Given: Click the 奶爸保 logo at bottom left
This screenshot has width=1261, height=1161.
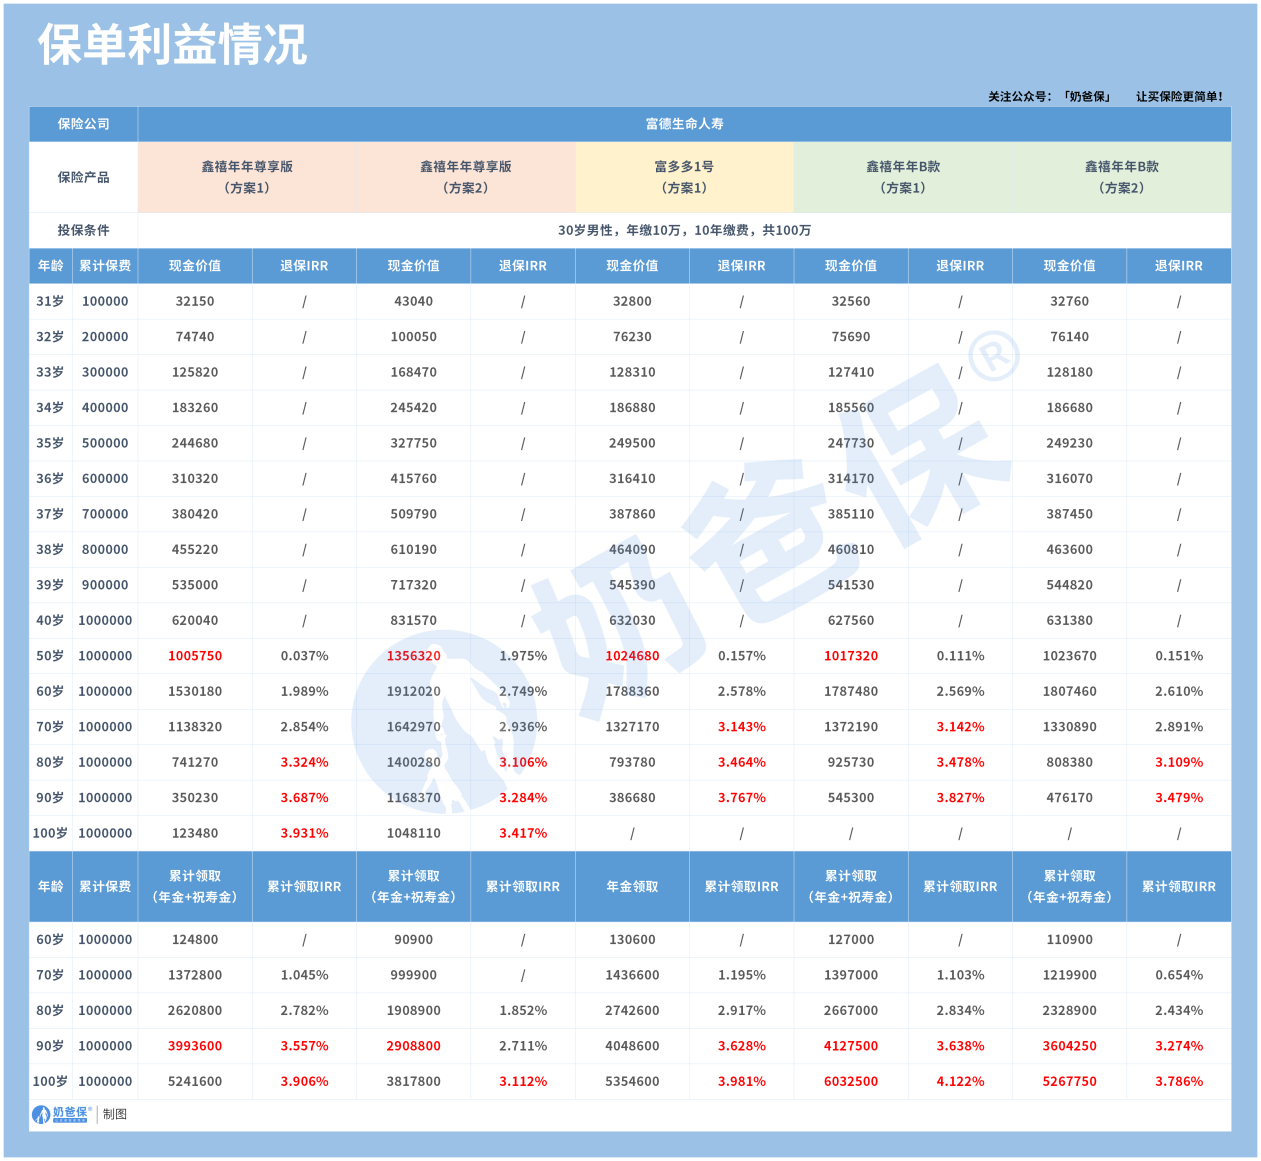Looking at the screenshot, I should pyautogui.click(x=62, y=1114).
